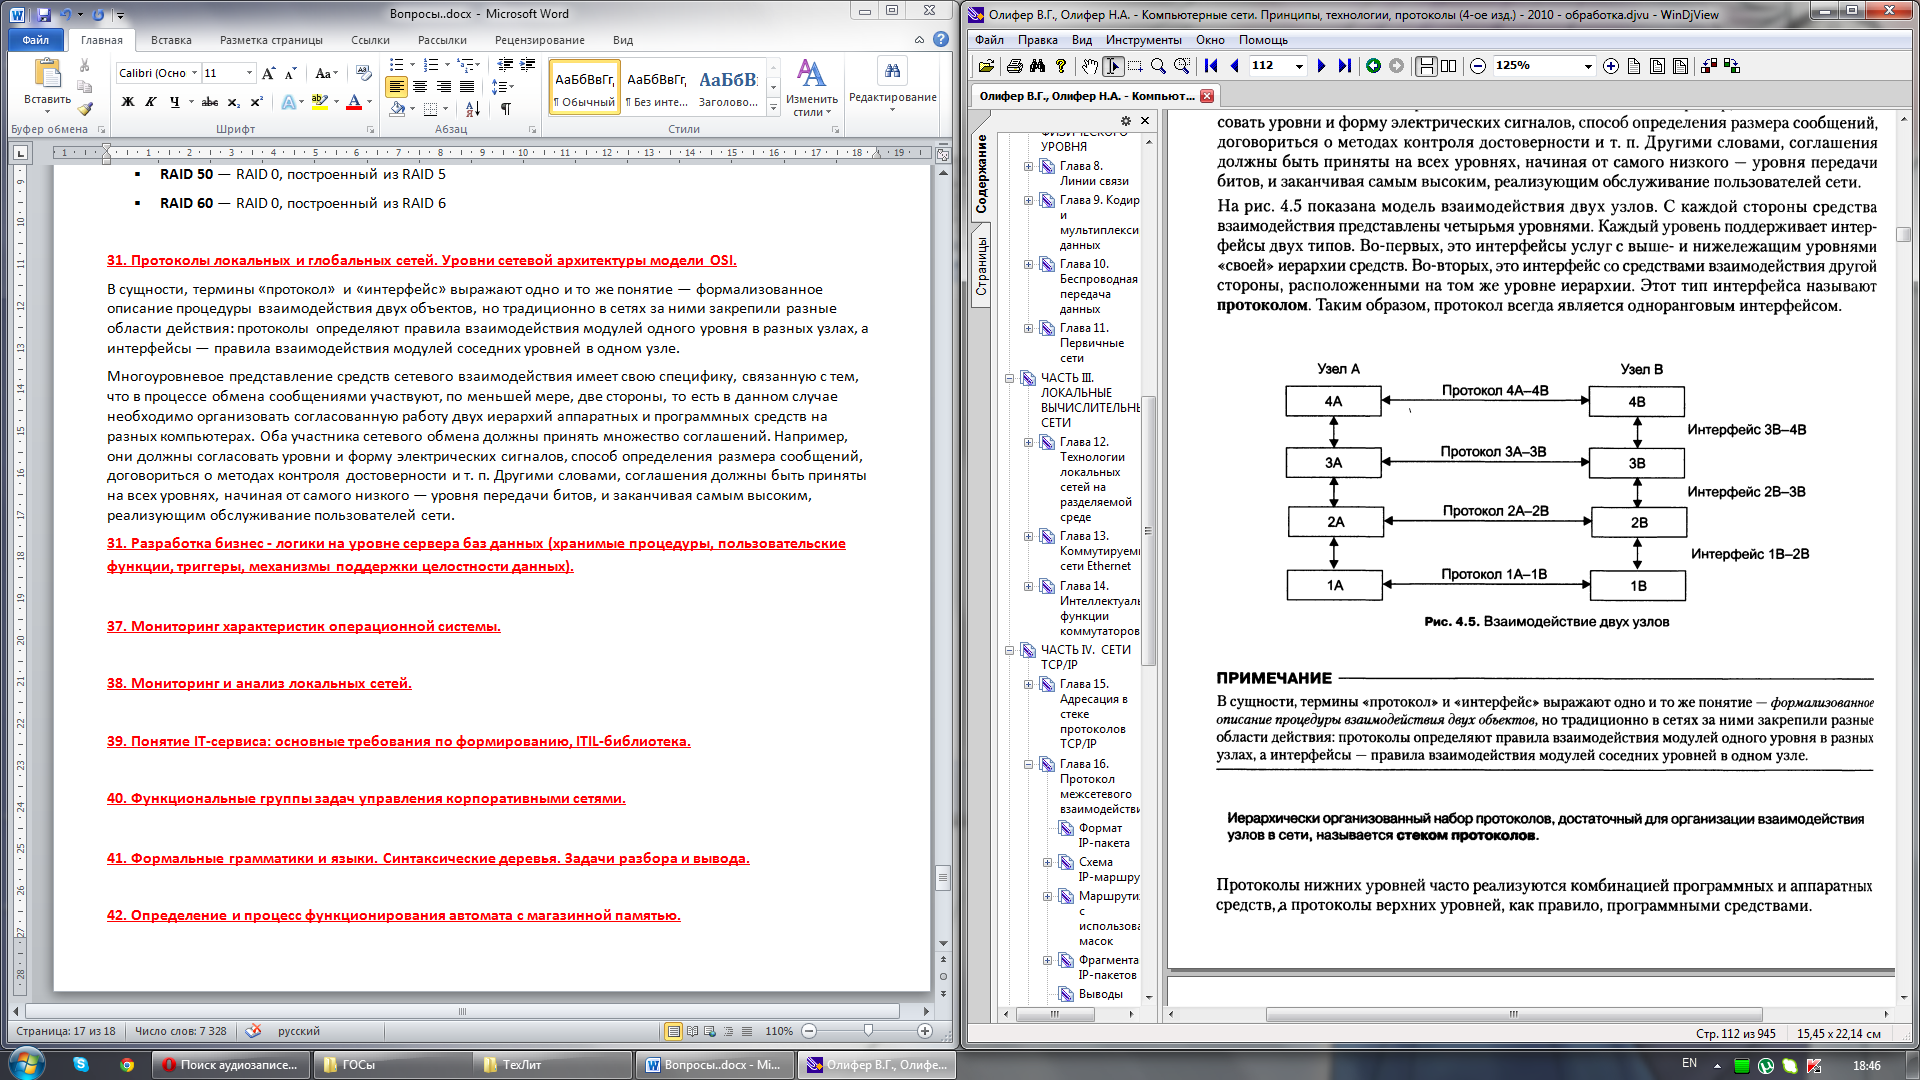
Task: Open WinDjView find binoculars tool
Action: [1038, 66]
